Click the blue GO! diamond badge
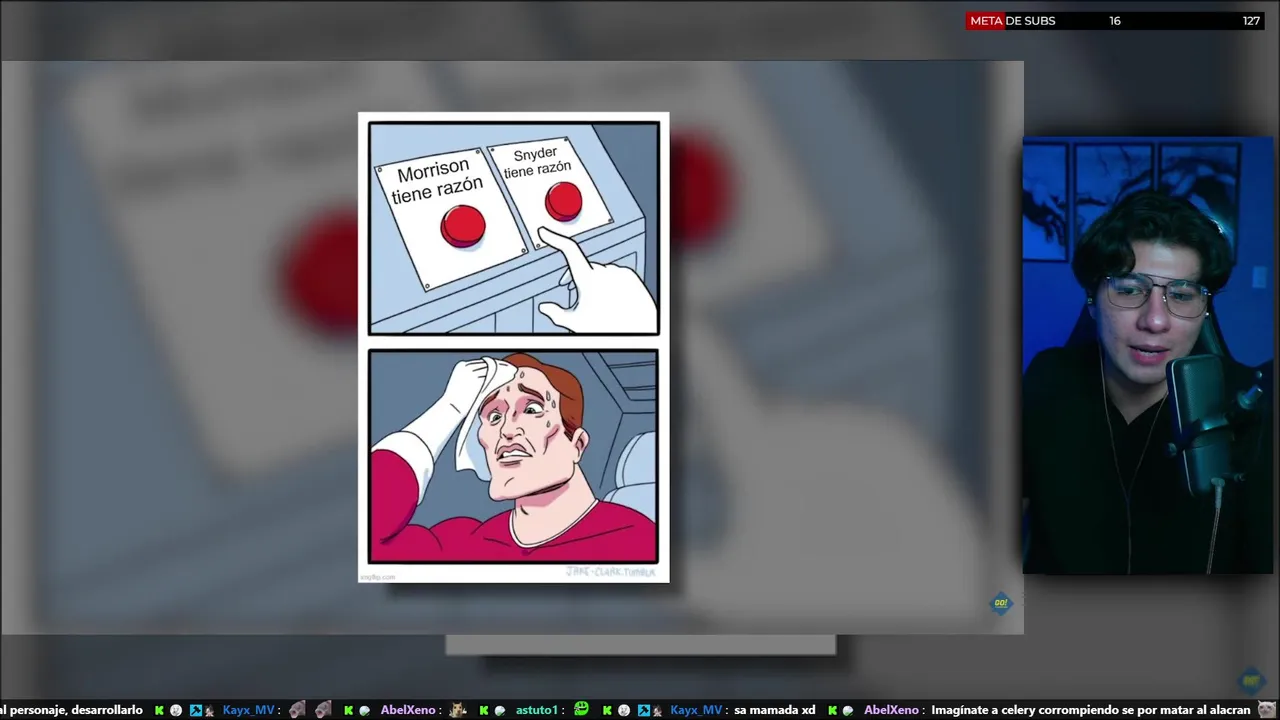This screenshot has width=1280, height=720. coord(1001,603)
